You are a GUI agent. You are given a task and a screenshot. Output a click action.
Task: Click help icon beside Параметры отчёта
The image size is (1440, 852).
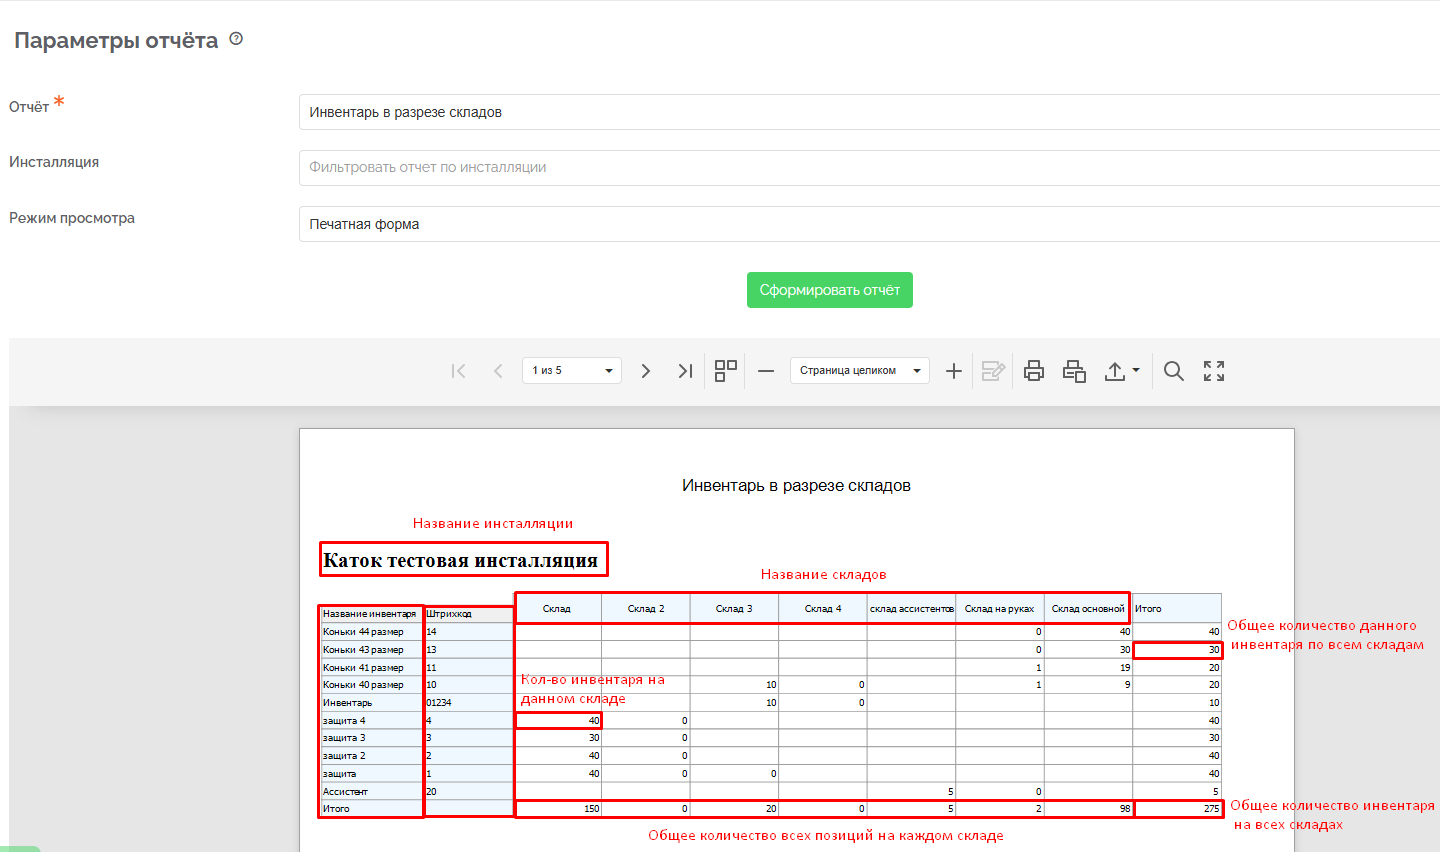tap(236, 39)
